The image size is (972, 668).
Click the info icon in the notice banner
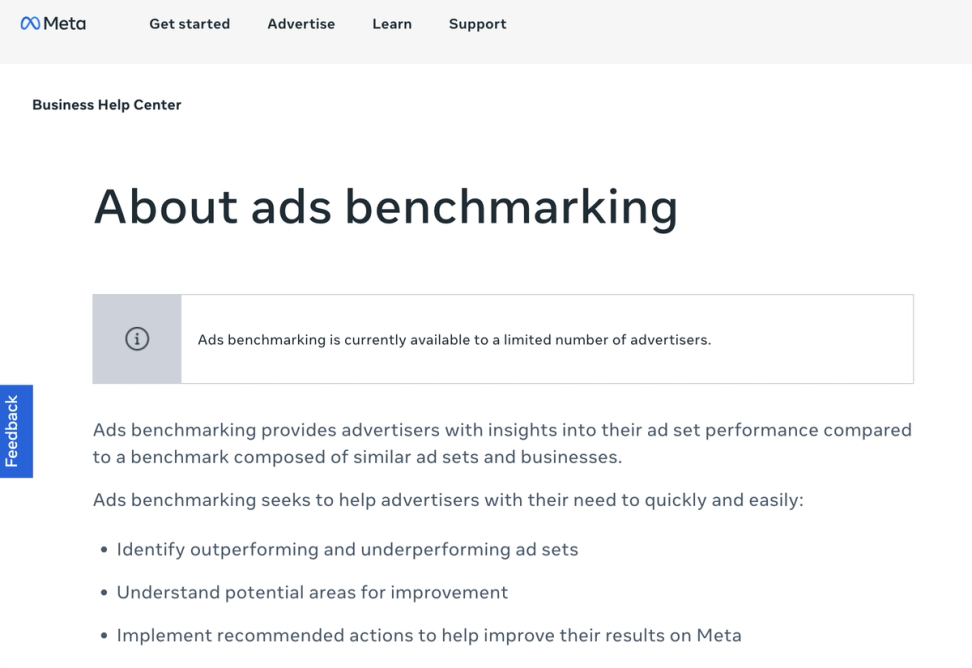(137, 339)
